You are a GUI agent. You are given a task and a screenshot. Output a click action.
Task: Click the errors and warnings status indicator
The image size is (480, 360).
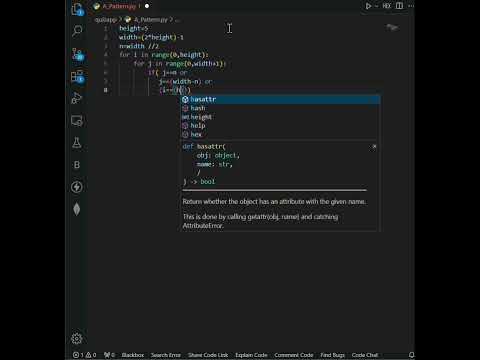click(85, 355)
